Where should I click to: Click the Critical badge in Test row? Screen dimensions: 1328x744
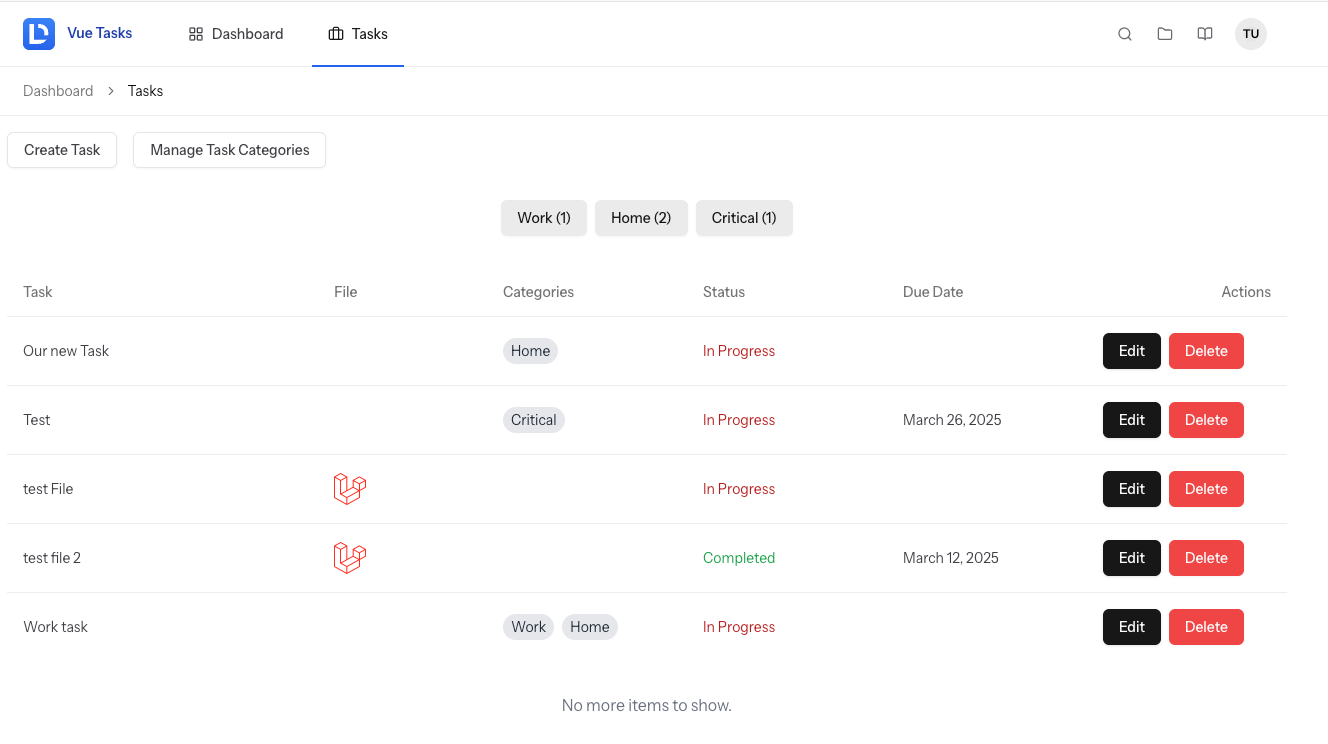(x=533, y=420)
